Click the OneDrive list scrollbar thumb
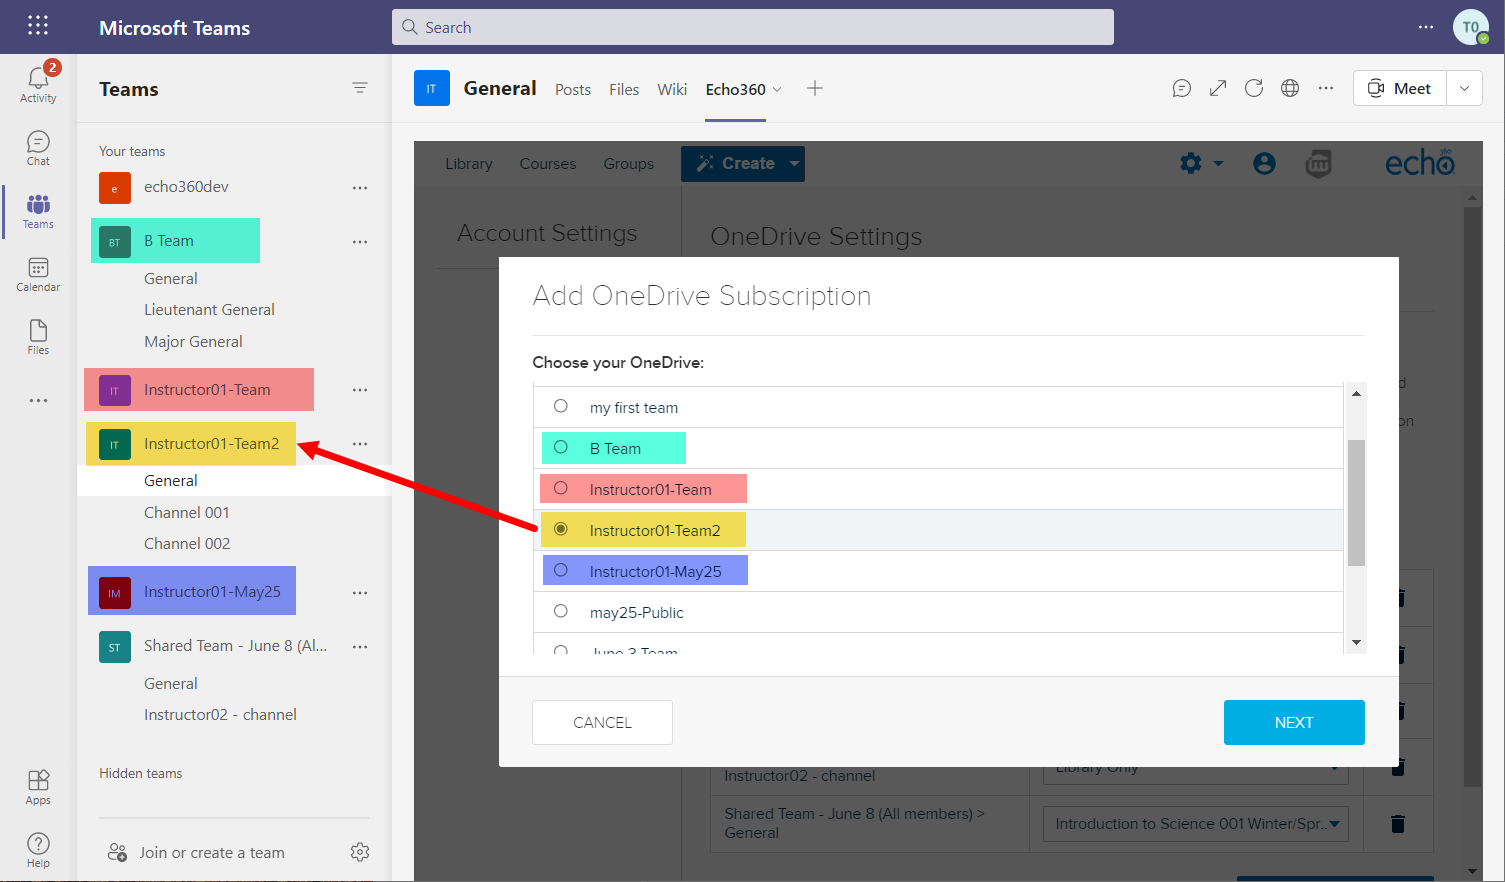1505x882 pixels. (1356, 503)
